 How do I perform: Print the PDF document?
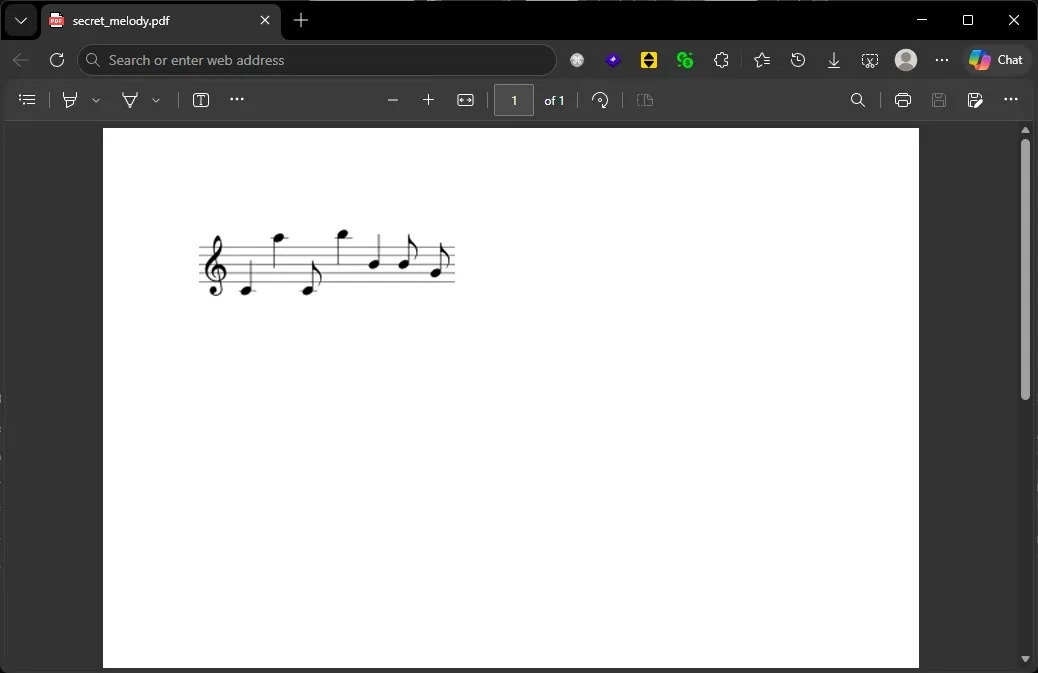(903, 100)
